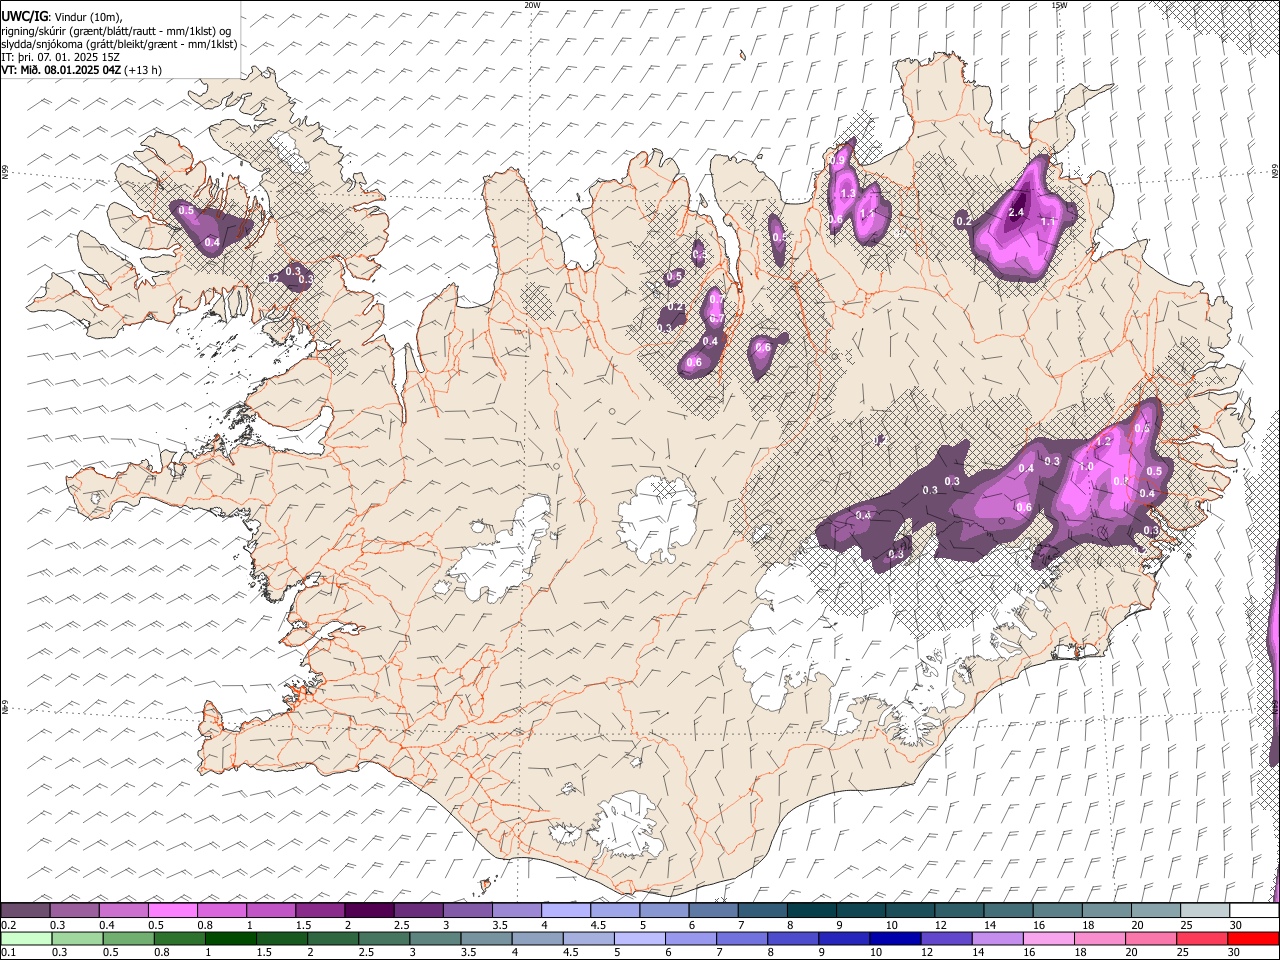Pick the upper legend swatch starting at 12

[x=958, y=910]
